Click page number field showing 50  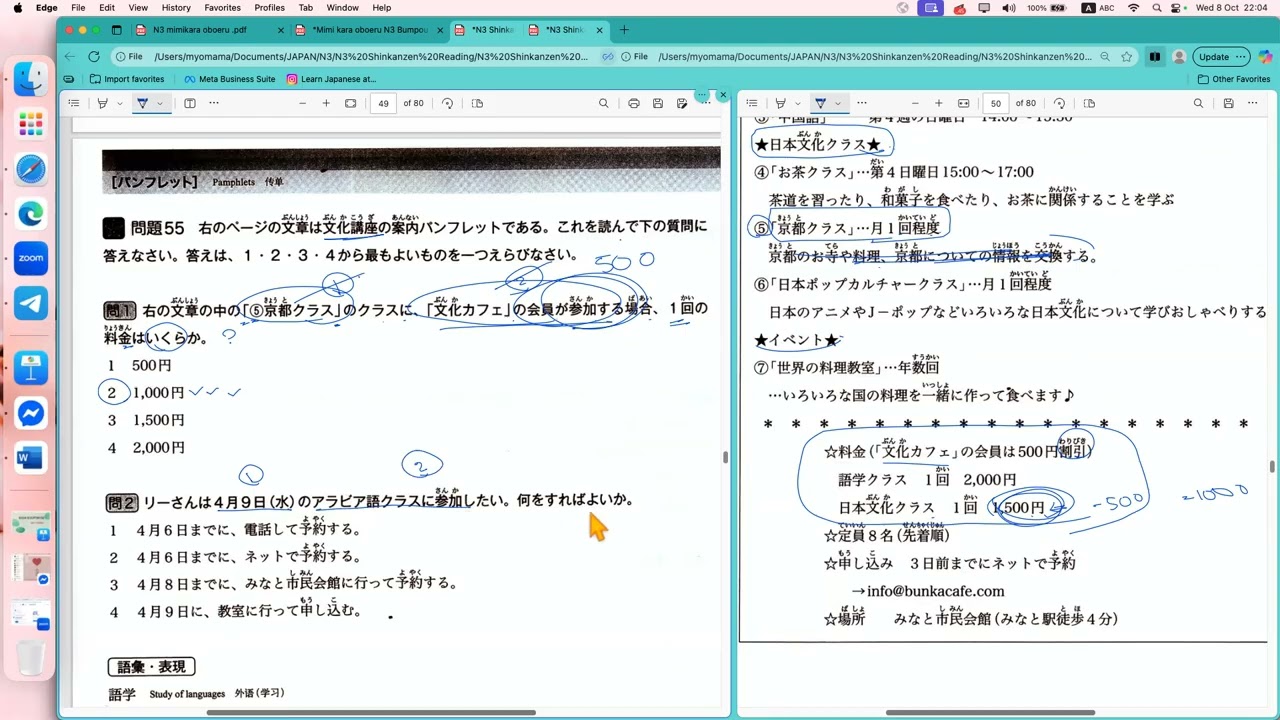[x=996, y=103]
